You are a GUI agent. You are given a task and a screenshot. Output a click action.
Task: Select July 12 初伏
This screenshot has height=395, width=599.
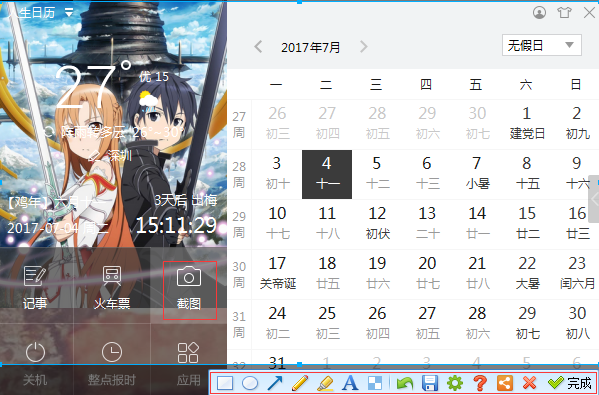click(377, 224)
